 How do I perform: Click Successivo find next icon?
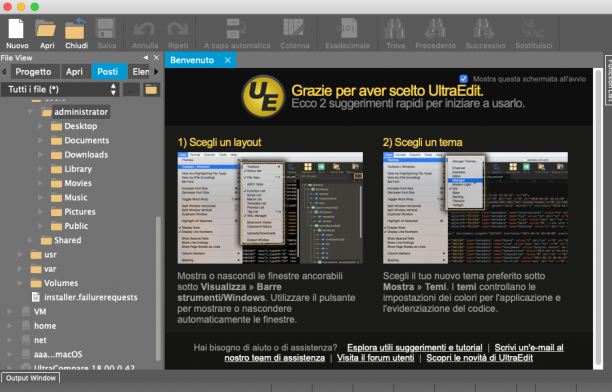pyautogui.click(x=485, y=34)
